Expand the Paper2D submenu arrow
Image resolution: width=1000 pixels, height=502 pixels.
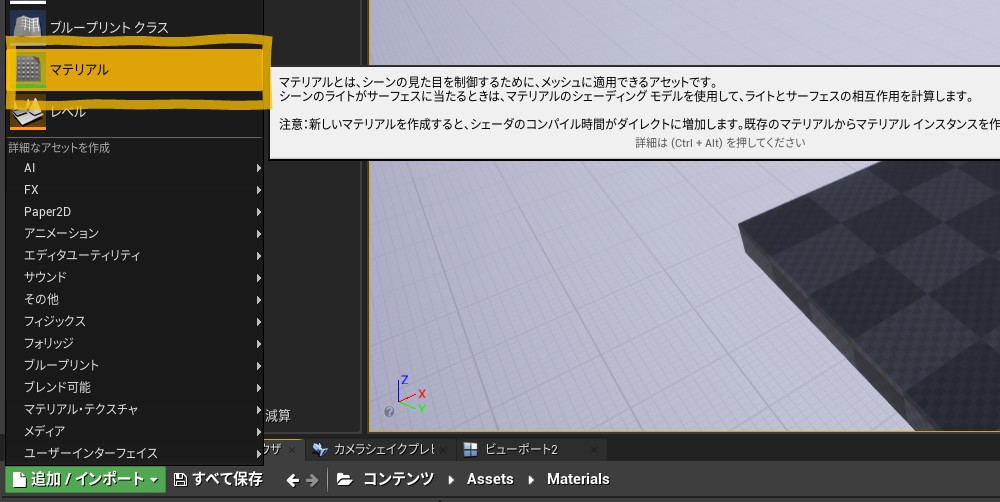pos(258,211)
